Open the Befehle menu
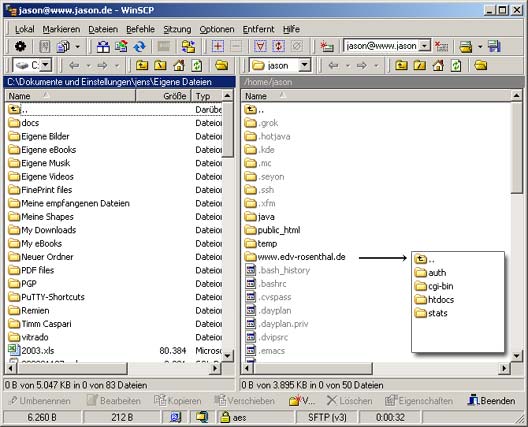528x427 pixels. (140, 29)
